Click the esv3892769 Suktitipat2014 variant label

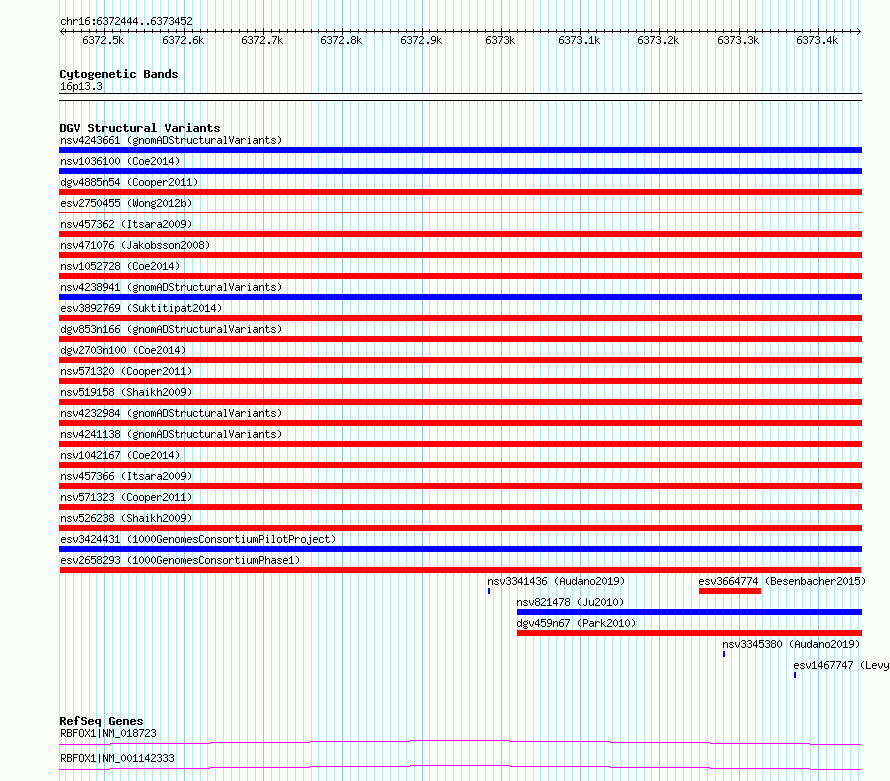[x=141, y=308]
